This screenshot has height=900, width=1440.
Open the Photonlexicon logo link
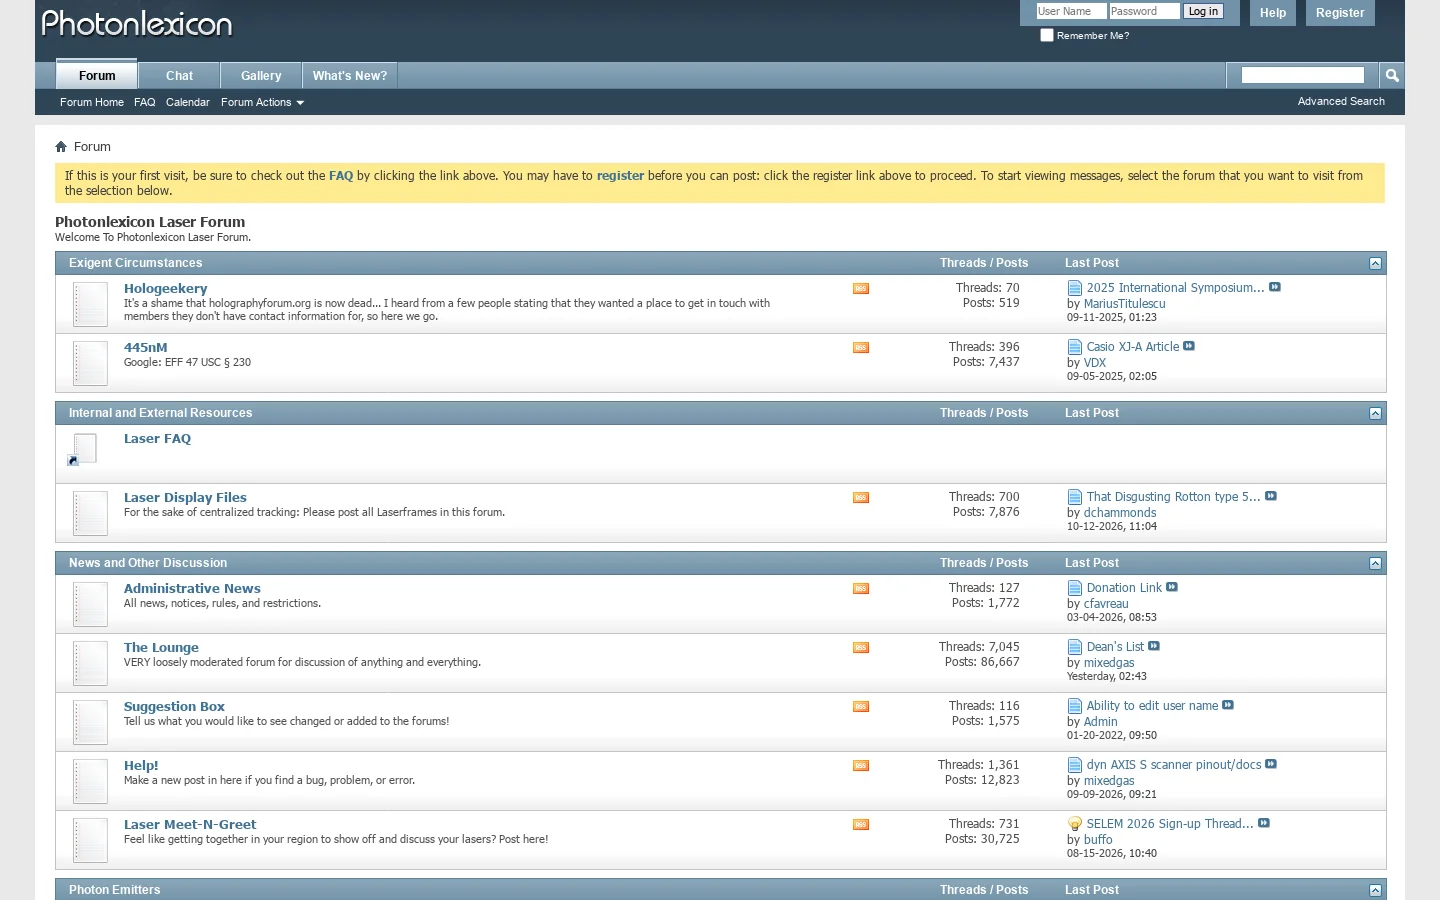[x=137, y=24]
